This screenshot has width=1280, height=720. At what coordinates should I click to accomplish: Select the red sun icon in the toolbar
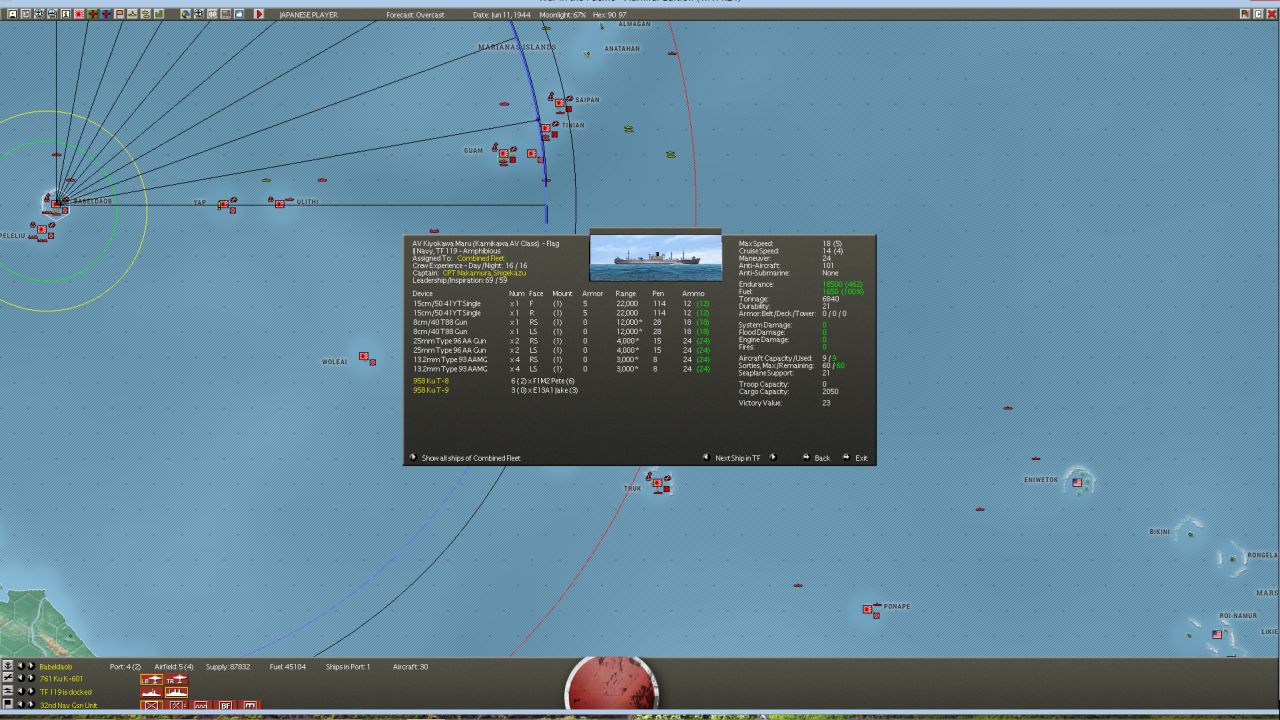pyautogui.click(x=79, y=15)
